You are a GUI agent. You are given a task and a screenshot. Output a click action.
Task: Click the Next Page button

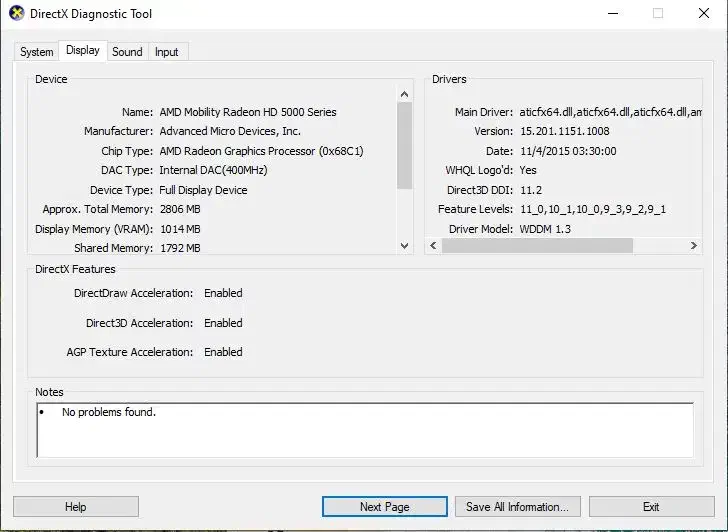click(x=385, y=507)
